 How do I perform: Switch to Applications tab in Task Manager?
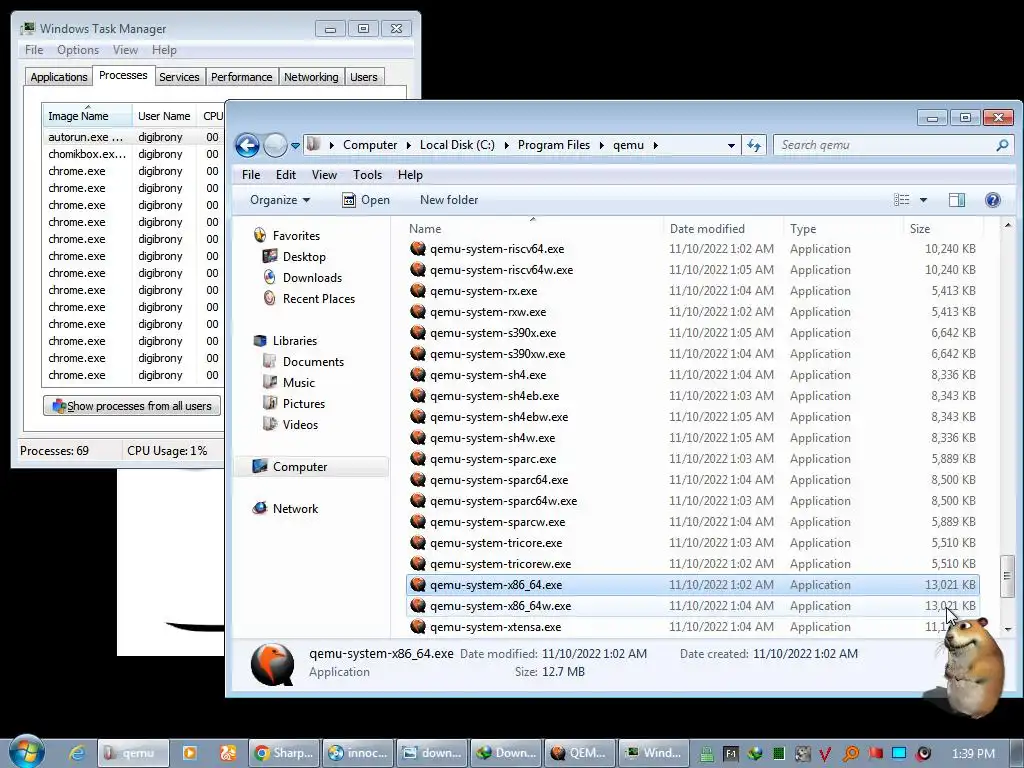click(59, 77)
